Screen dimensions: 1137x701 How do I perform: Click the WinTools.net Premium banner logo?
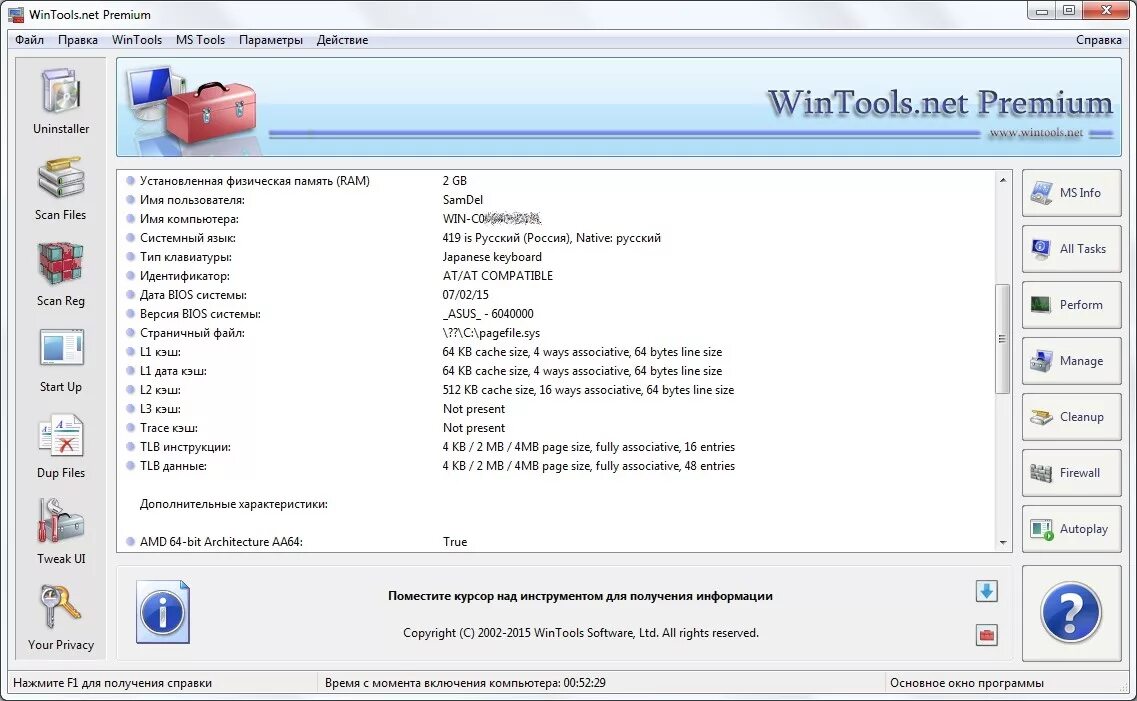[x=940, y=103]
